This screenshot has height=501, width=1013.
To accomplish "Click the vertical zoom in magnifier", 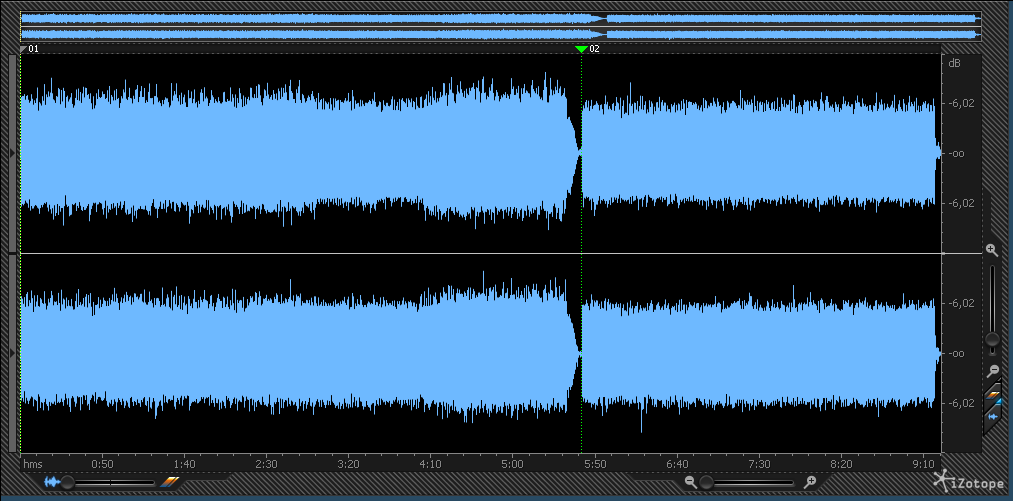I will tap(992, 250).
